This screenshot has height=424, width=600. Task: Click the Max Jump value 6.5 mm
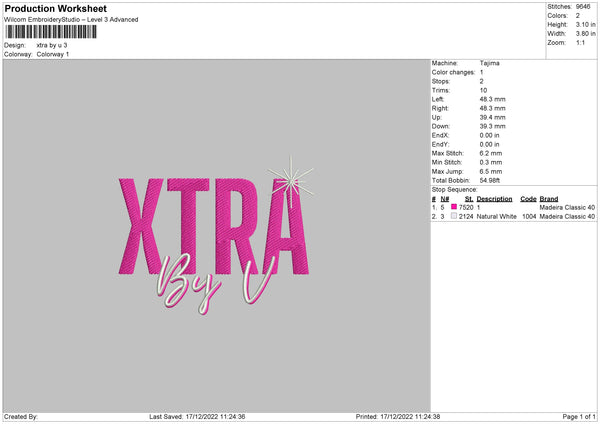coord(491,172)
